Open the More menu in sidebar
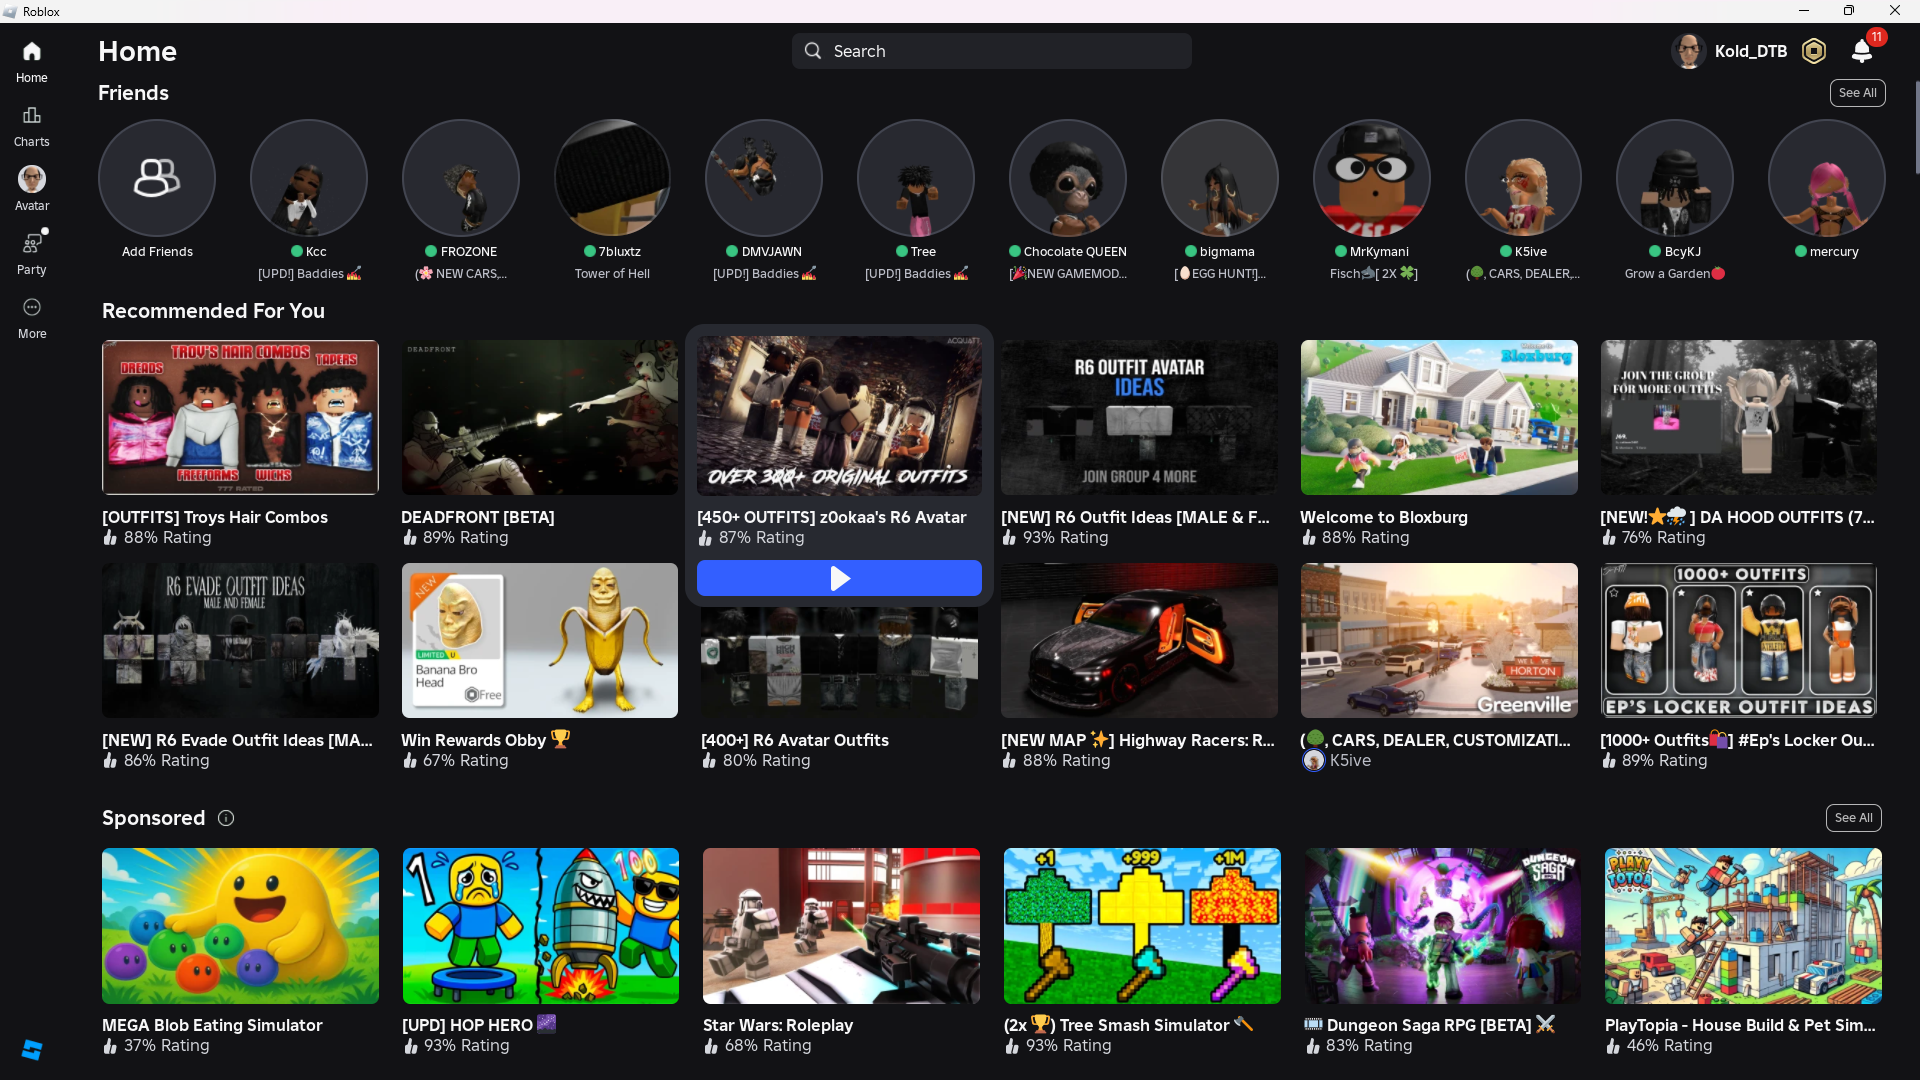Viewport: 1920px width, 1080px height. point(31,318)
